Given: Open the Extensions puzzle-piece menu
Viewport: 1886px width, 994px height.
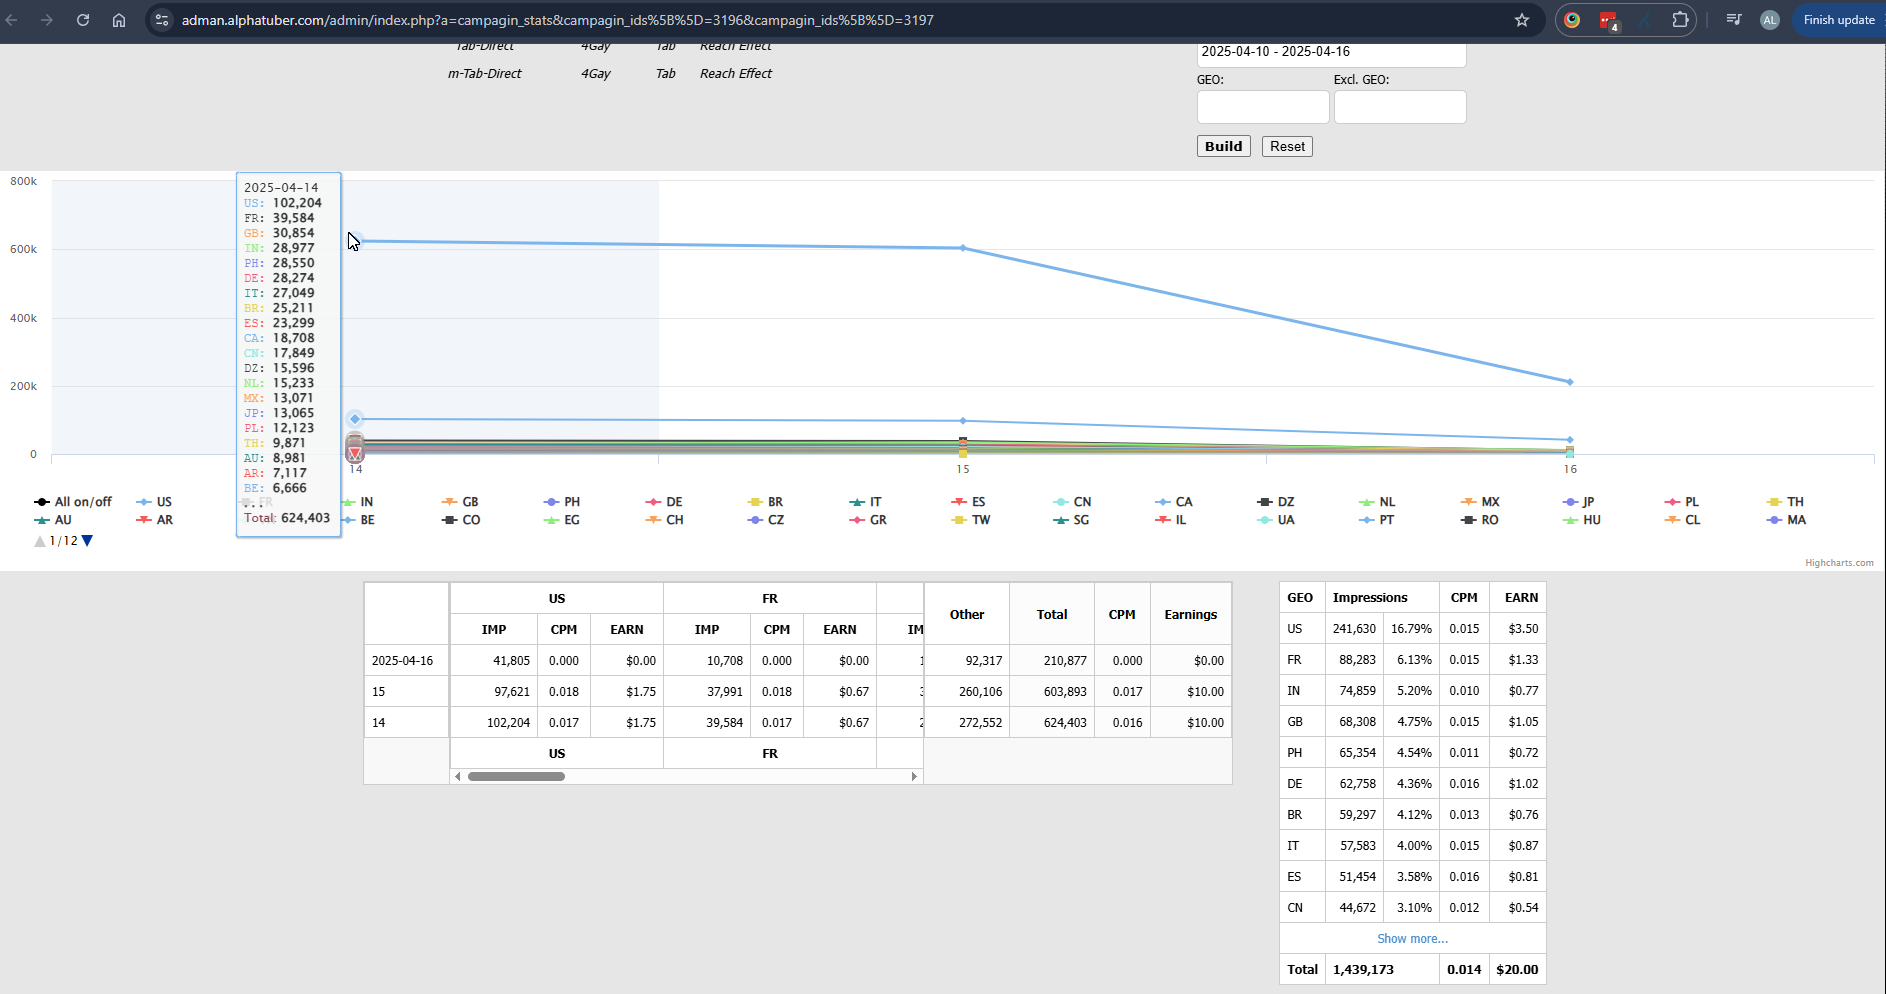Looking at the screenshot, I should click(1680, 20).
